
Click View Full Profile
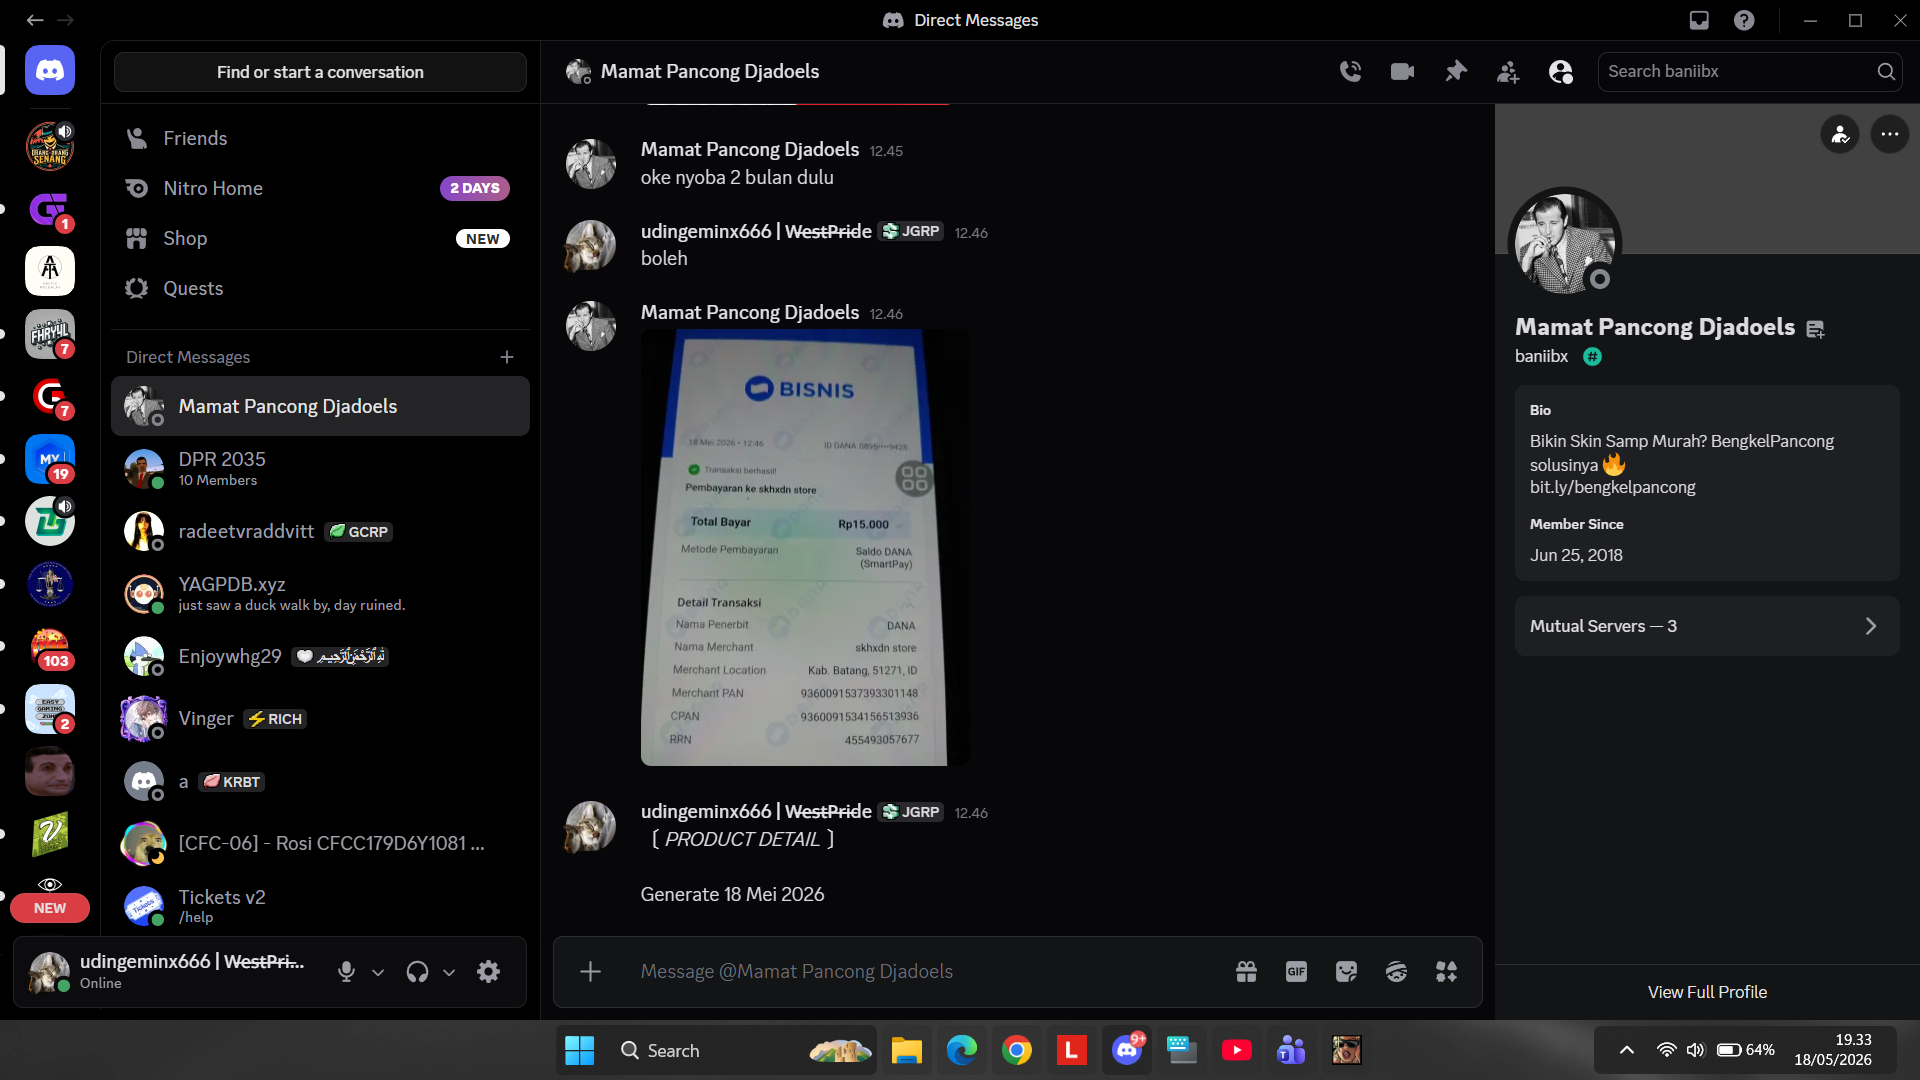point(1707,992)
